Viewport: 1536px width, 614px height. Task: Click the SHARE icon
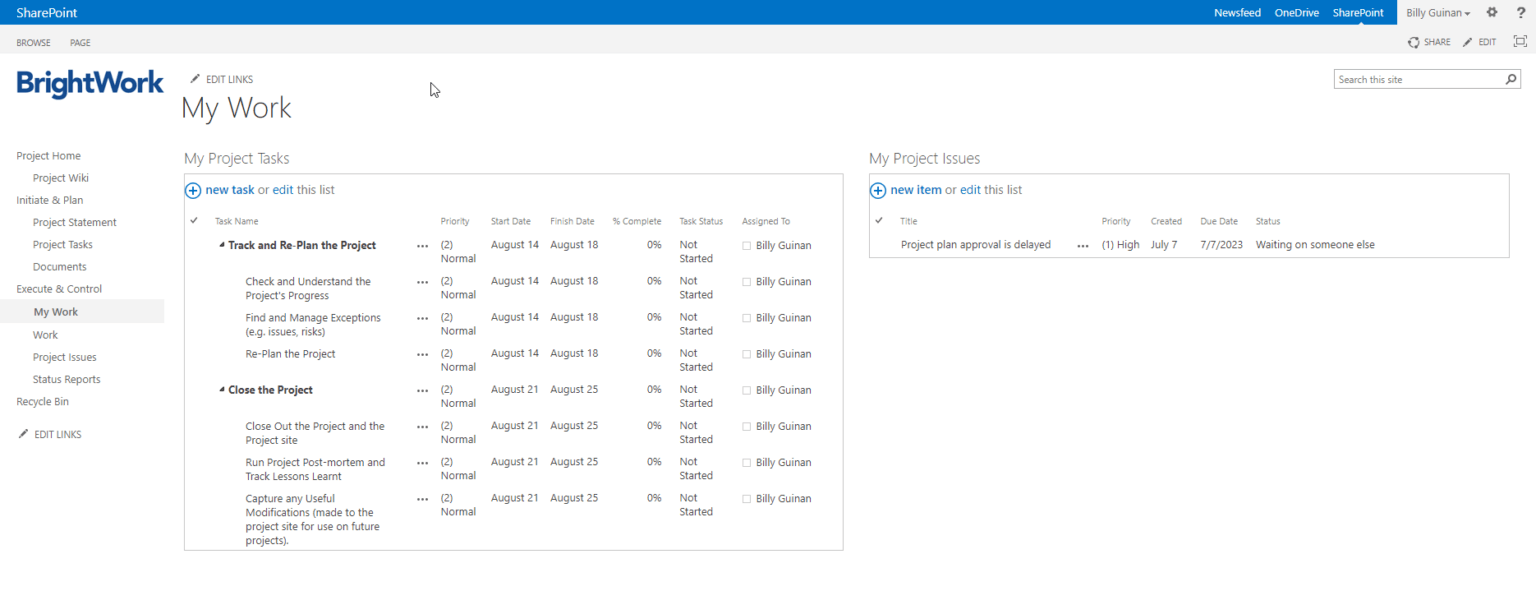click(x=1413, y=42)
